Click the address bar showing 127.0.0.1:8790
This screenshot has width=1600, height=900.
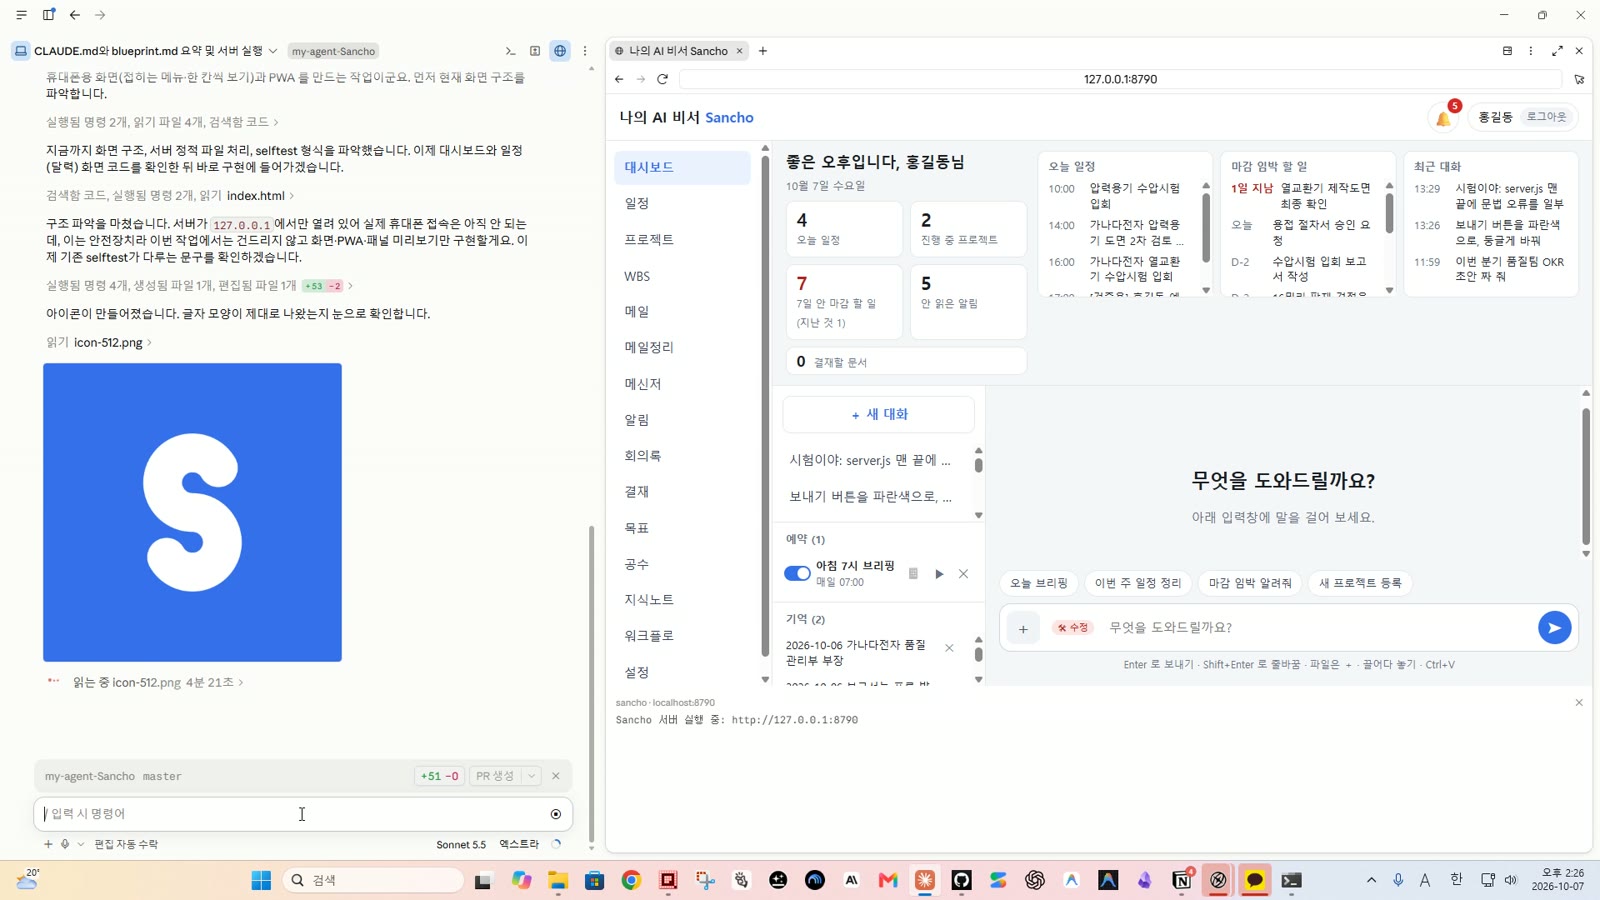1120,79
